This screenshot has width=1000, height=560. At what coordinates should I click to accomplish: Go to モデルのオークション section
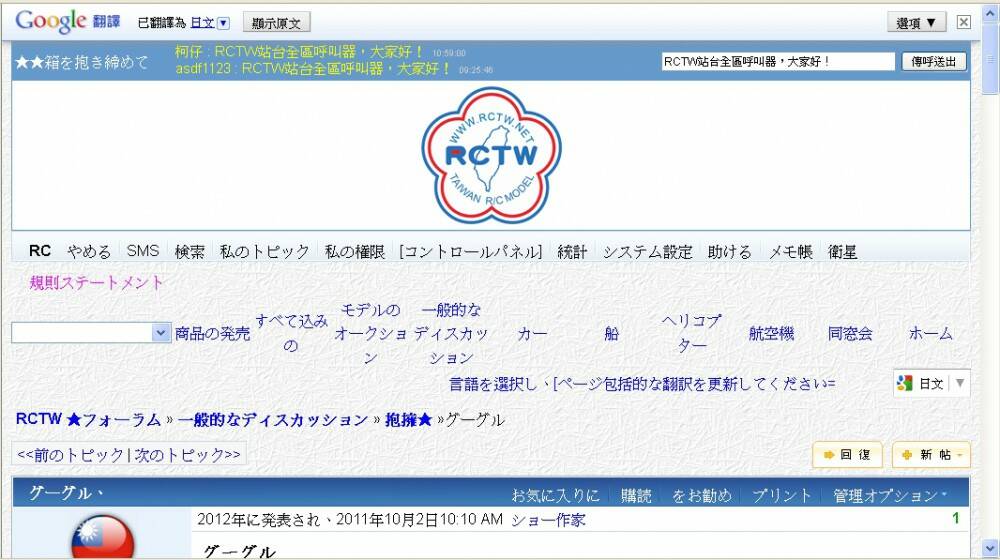(x=371, y=334)
